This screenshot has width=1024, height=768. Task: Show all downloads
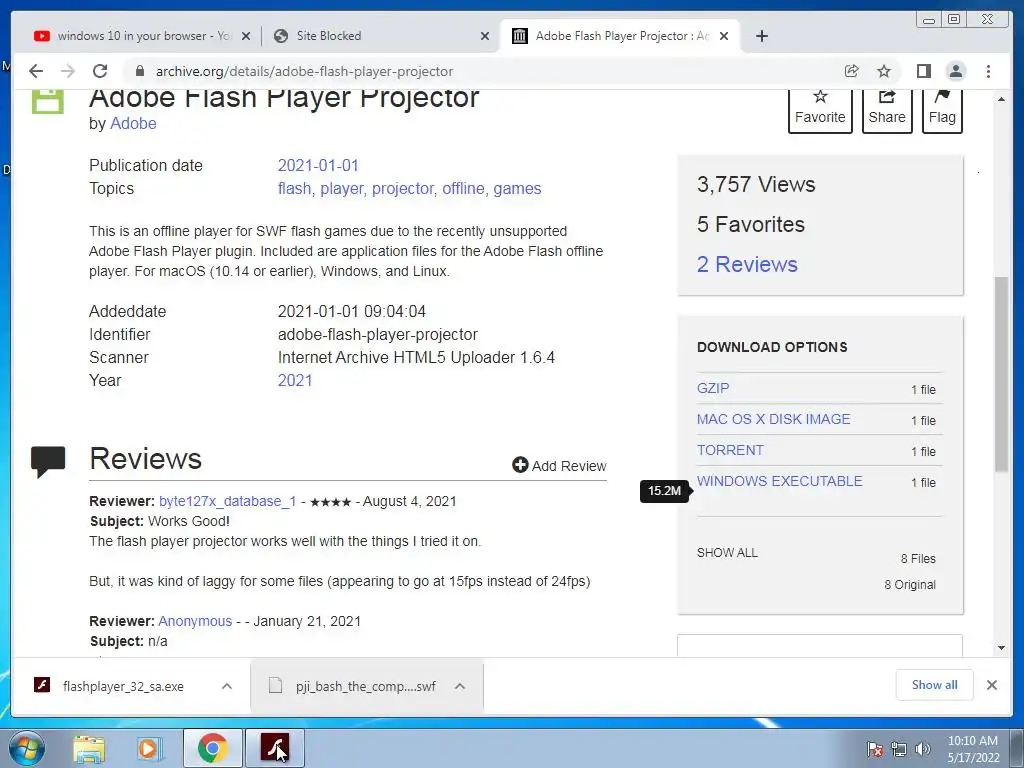pos(935,684)
